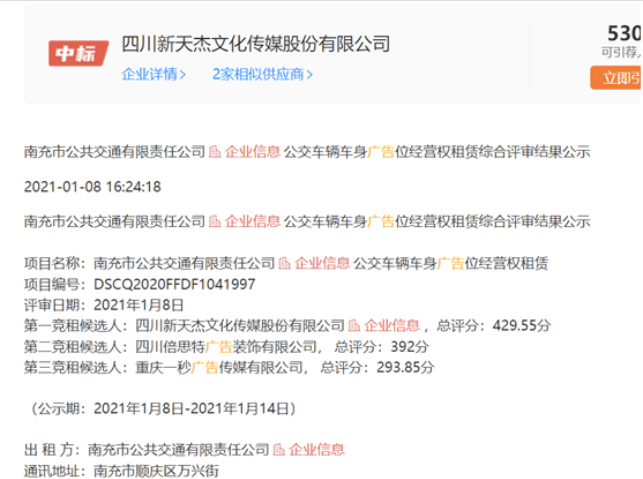Viewport: 643px width, 479px height.
Task: Click score 392分
Action: click(x=410, y=347)
